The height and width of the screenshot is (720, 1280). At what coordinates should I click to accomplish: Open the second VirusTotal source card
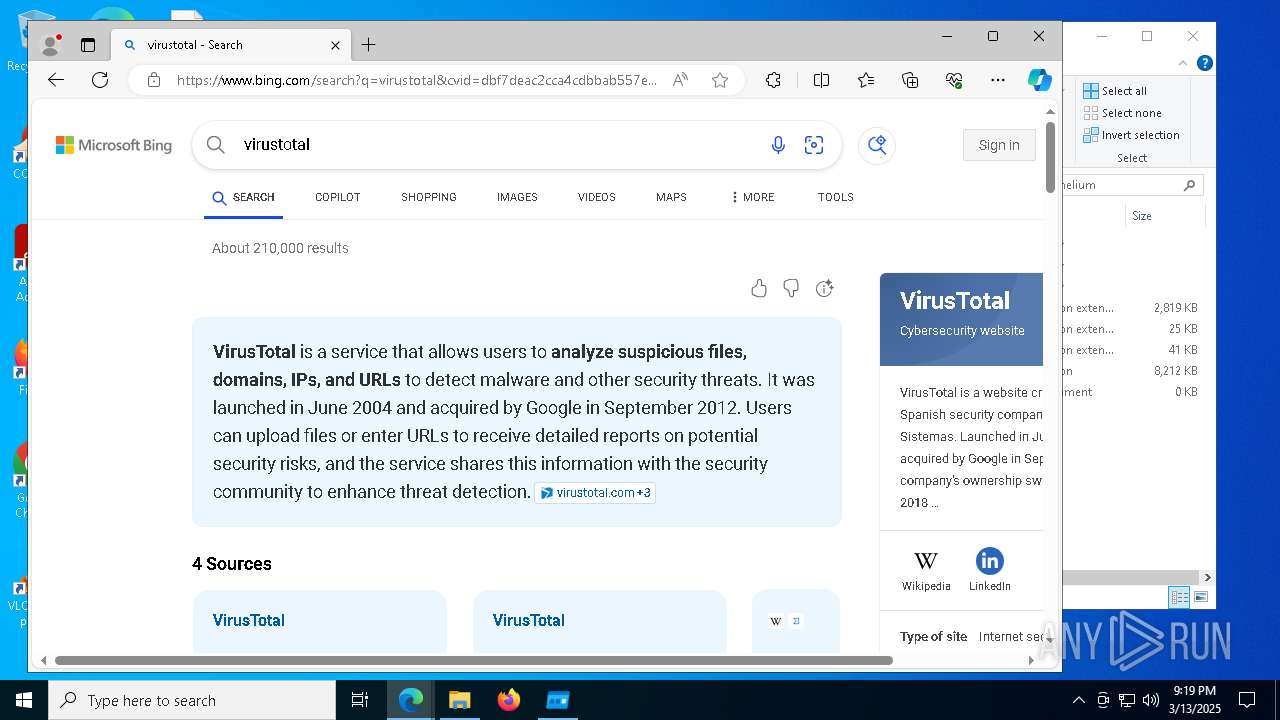coord(600,621)
